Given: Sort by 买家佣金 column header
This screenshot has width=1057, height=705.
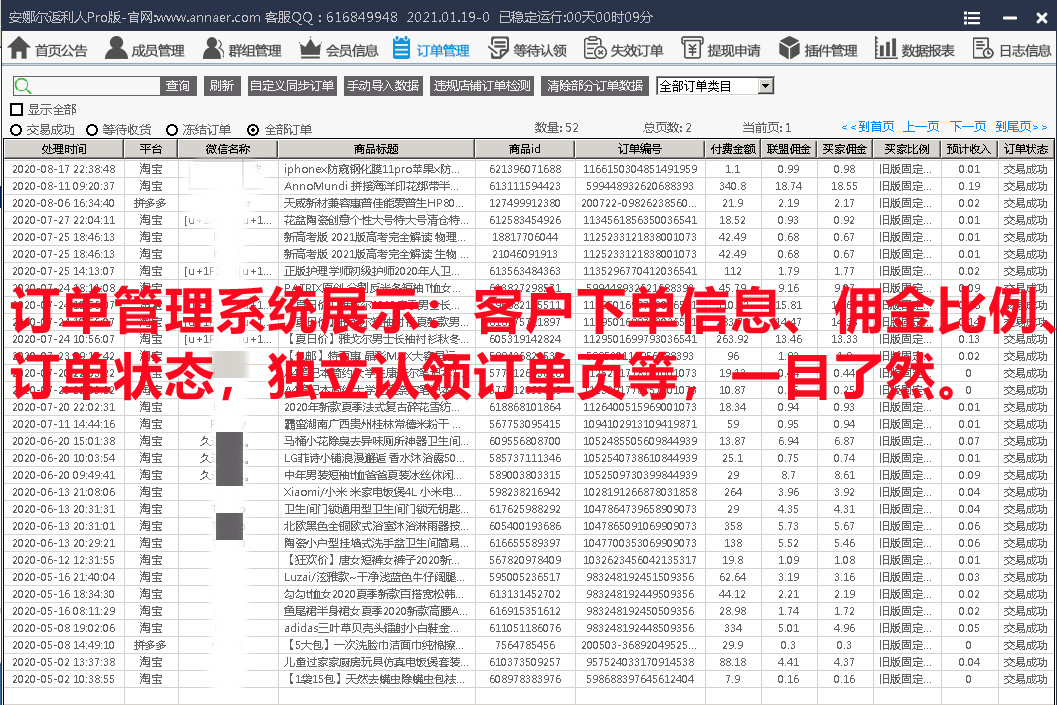Looking at the screenshot, I should (x=844, y=149).
